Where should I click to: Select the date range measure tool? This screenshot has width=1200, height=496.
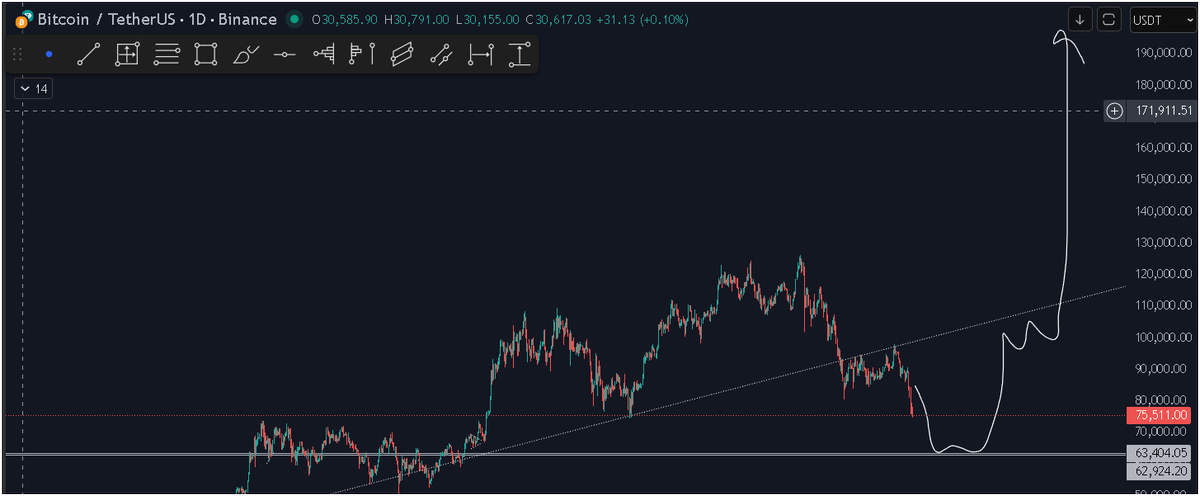pyautogui.click(x=480, y=55)
